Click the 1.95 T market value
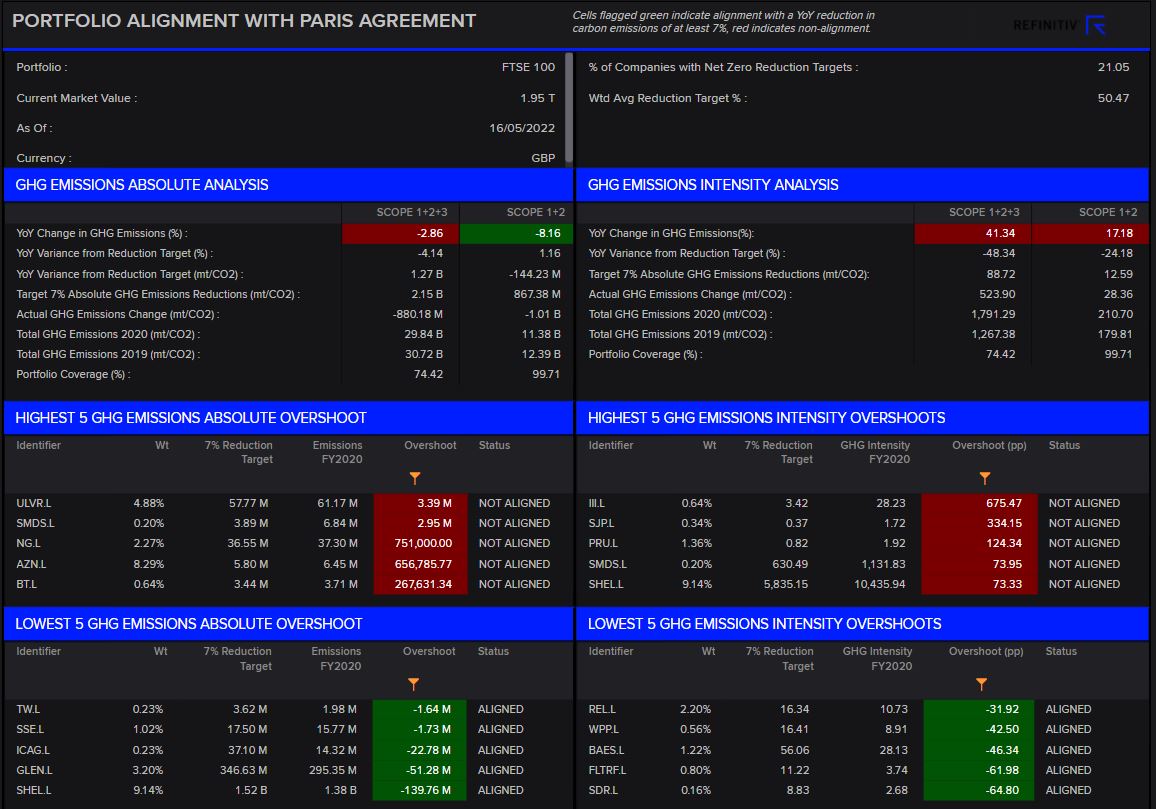Viewport: 1156px width, 809px height. [537, 98]
